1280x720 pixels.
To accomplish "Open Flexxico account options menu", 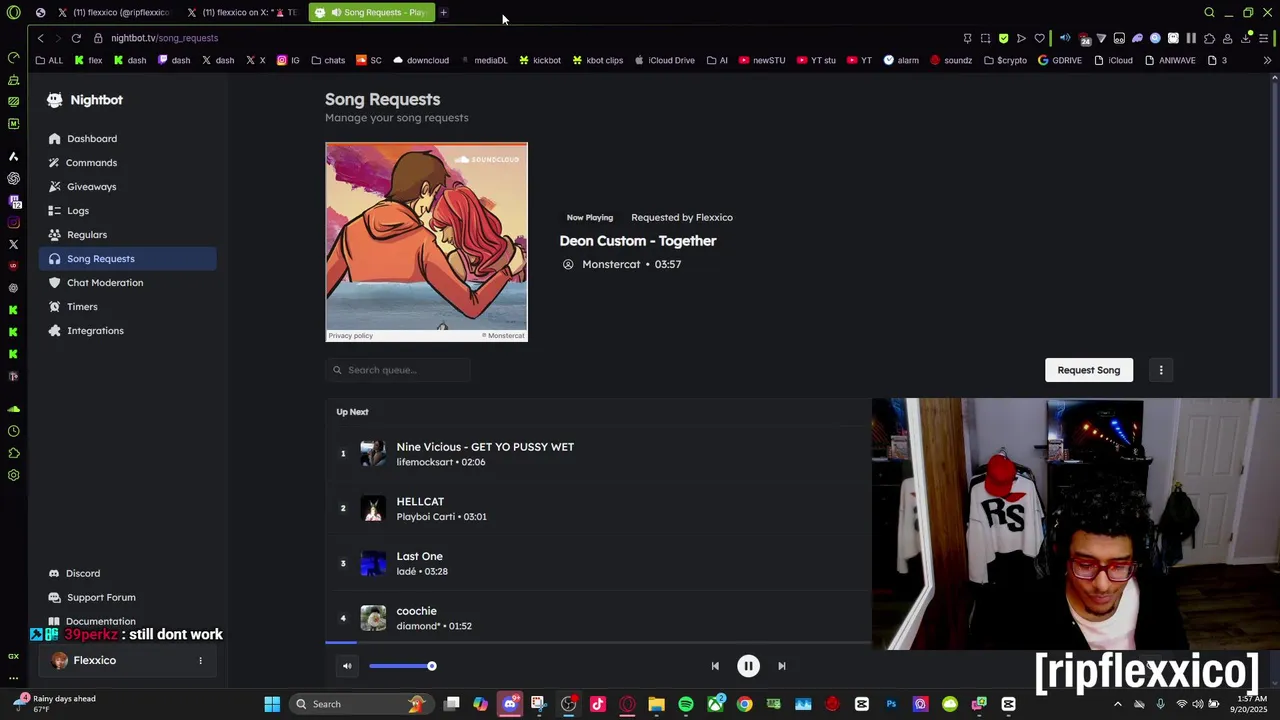I will click(200, 661).
